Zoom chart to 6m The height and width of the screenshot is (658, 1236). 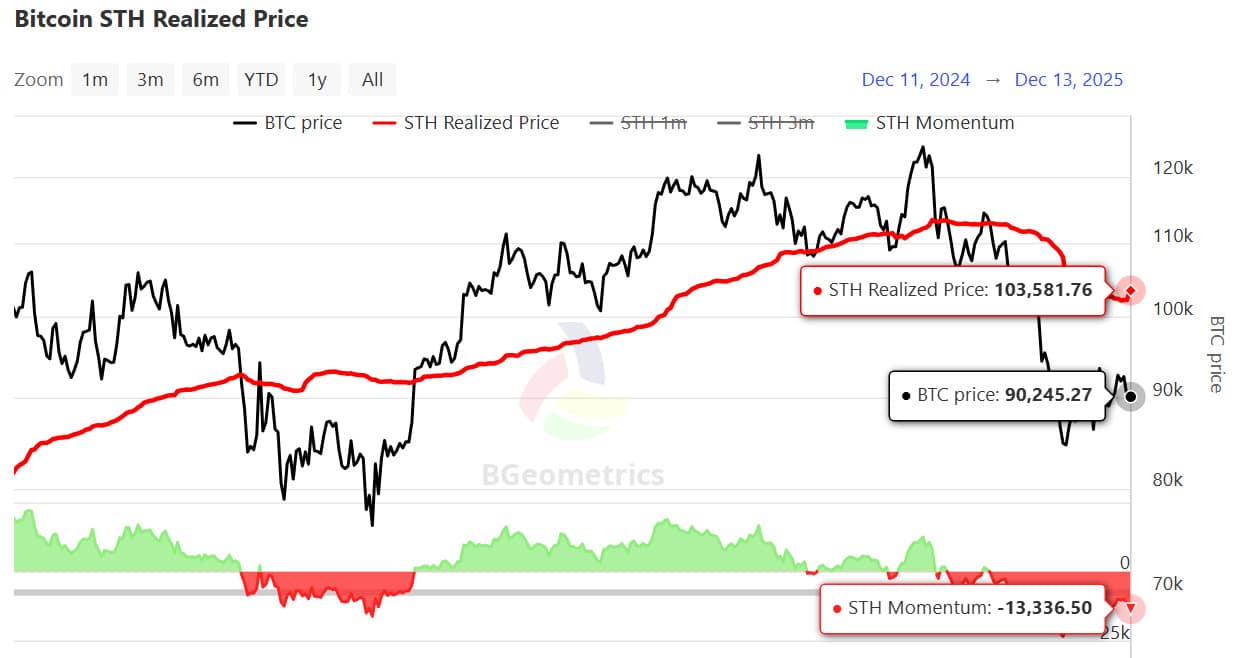(205, 79)
